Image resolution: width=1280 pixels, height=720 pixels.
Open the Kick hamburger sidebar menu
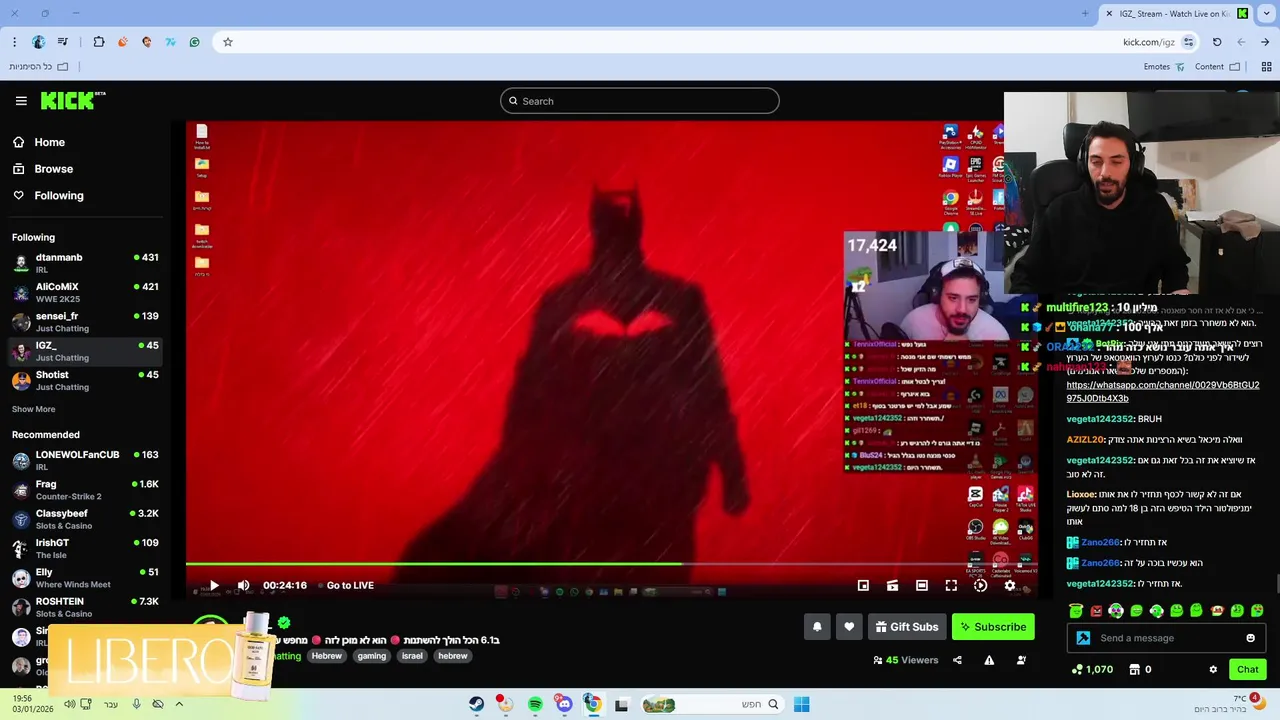21,101
